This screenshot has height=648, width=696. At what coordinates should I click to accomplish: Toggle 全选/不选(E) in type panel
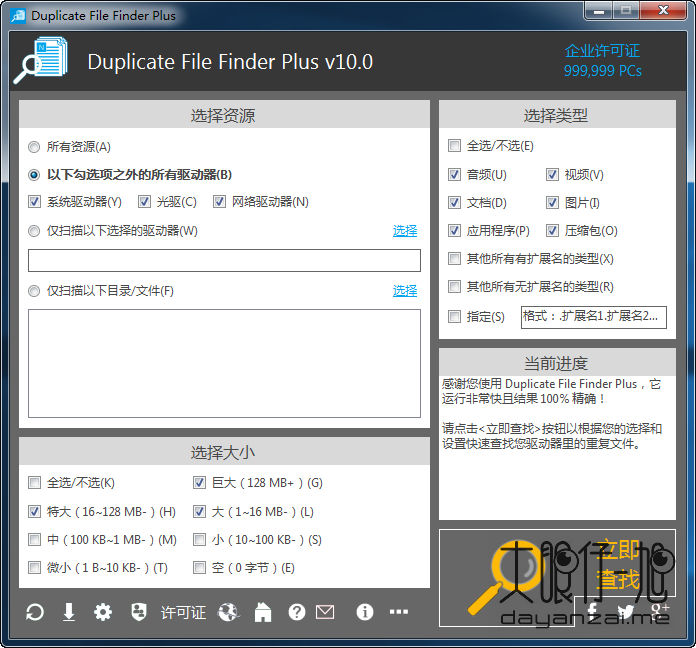pos(454,146)
